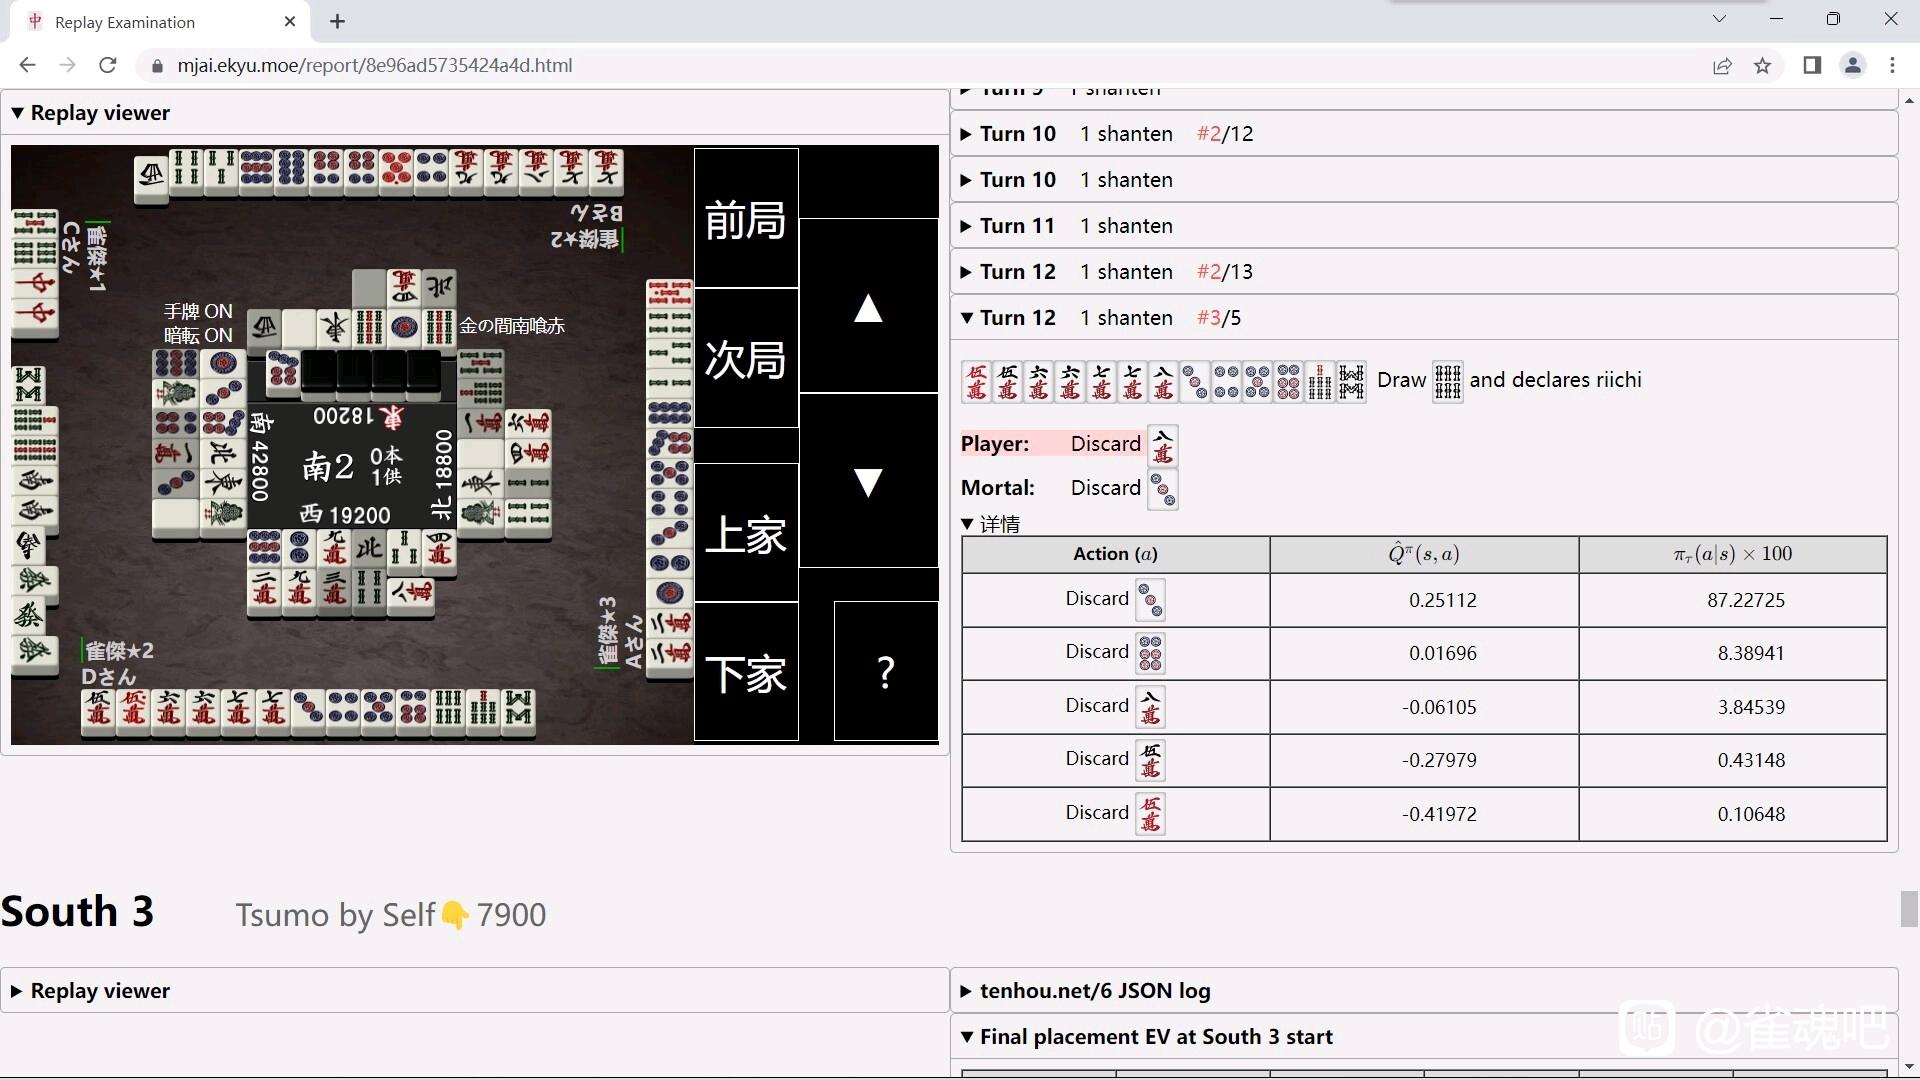Click the page vertical scrollbar thumb
1920x1080 pixels.
pyautogui.click(x=1909, y=908)
